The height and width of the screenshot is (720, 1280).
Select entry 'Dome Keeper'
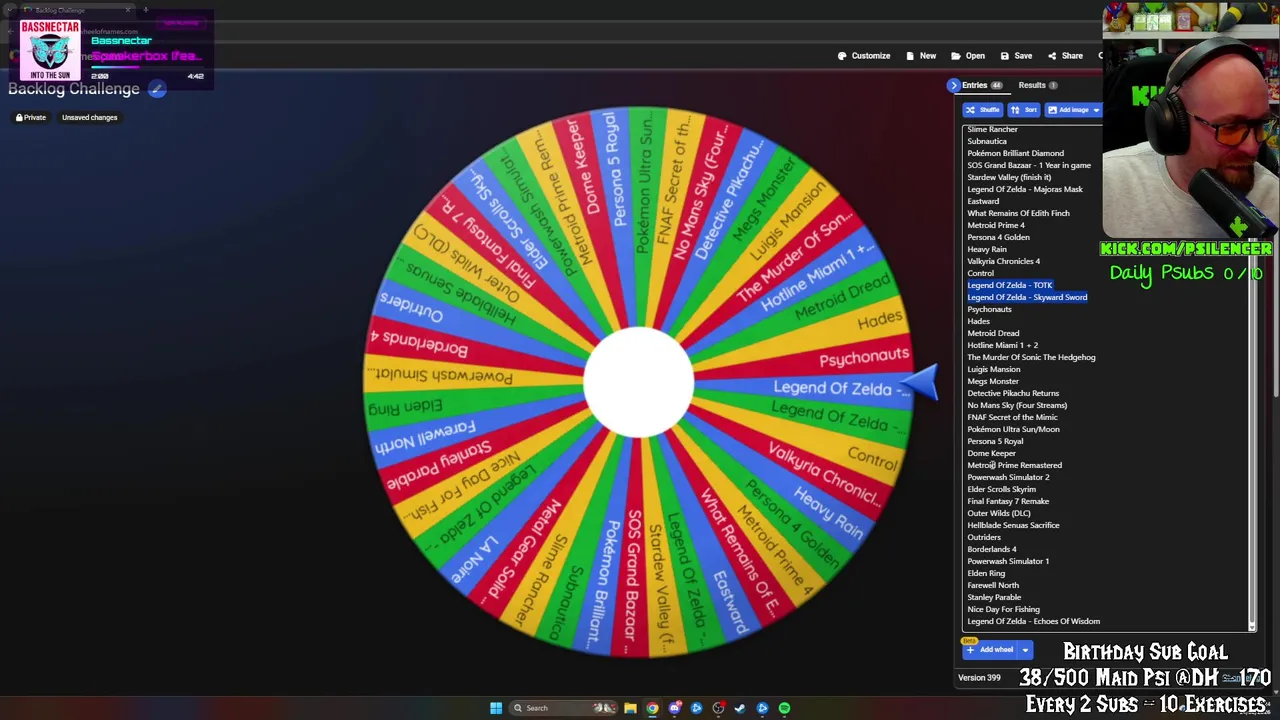tap(991, 453)
